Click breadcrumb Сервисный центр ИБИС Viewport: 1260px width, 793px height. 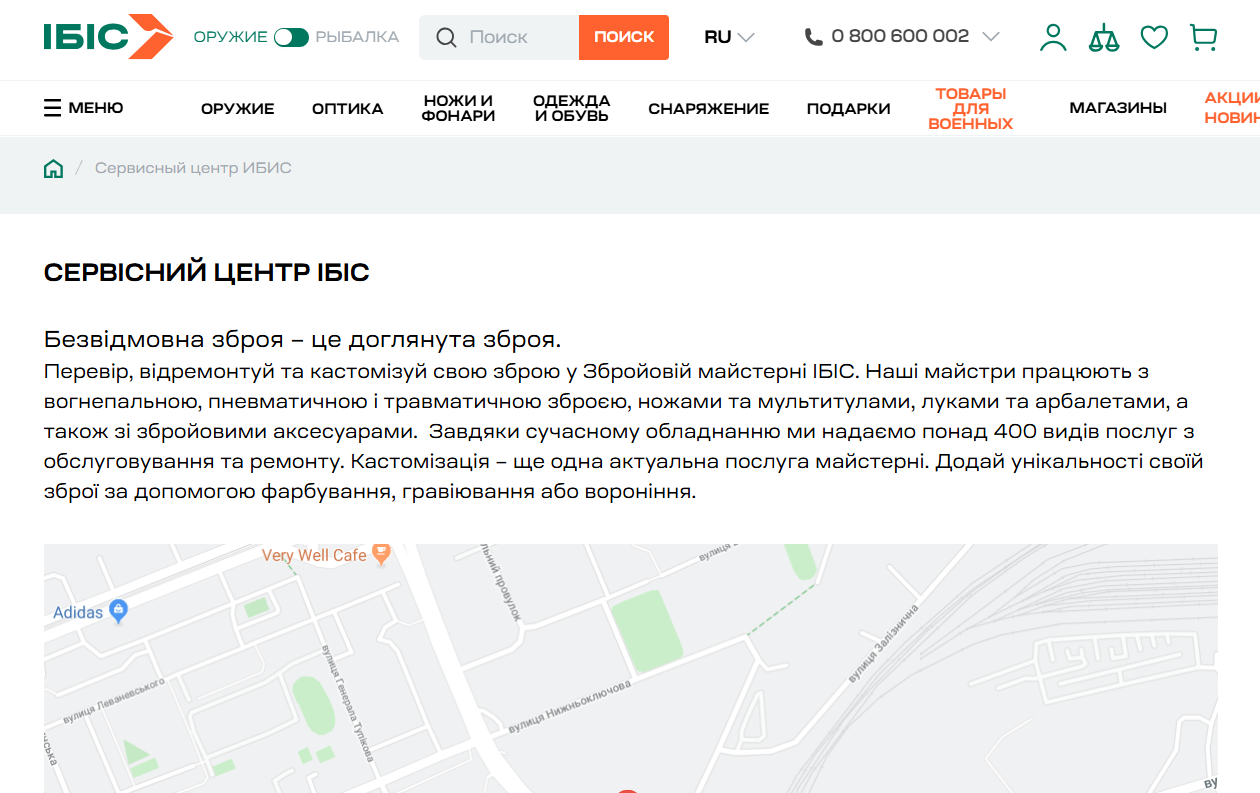pyautogui.click(x=193, y=168)
